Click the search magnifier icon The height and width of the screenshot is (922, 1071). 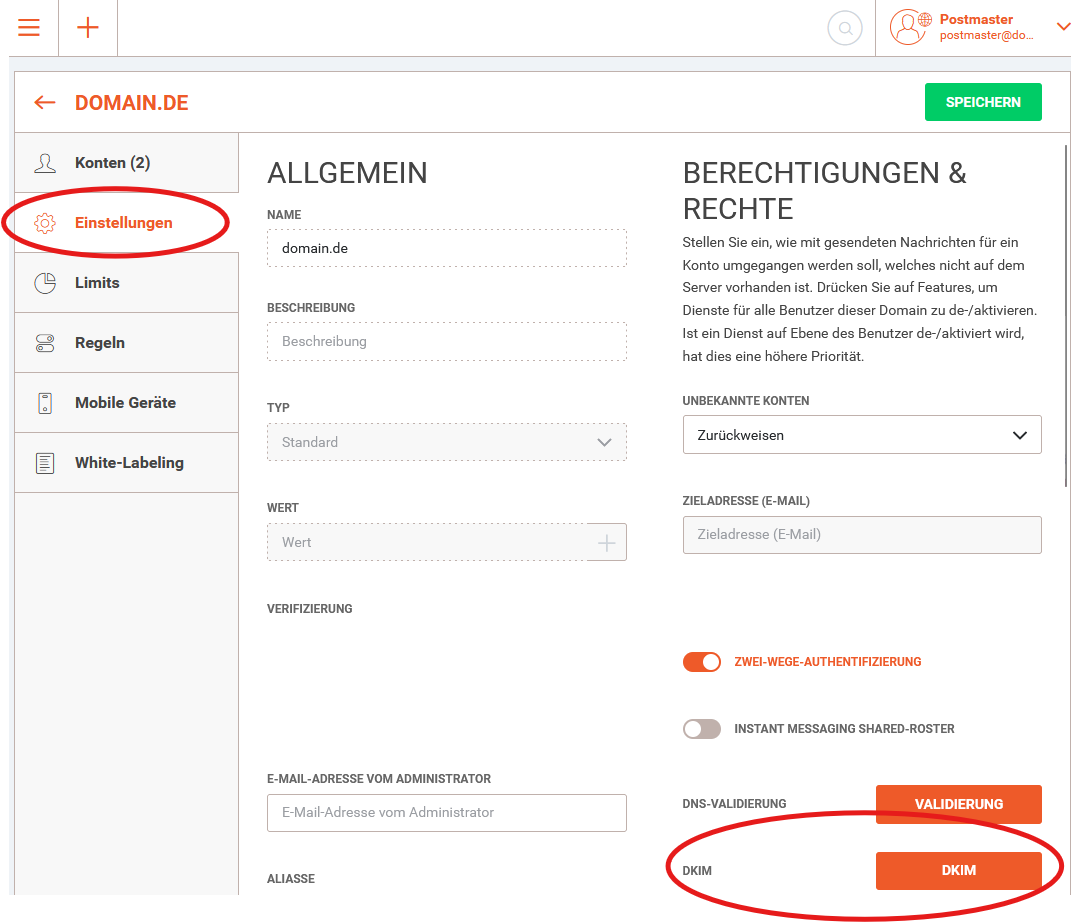pyautogui.click(x=845, y=28)
